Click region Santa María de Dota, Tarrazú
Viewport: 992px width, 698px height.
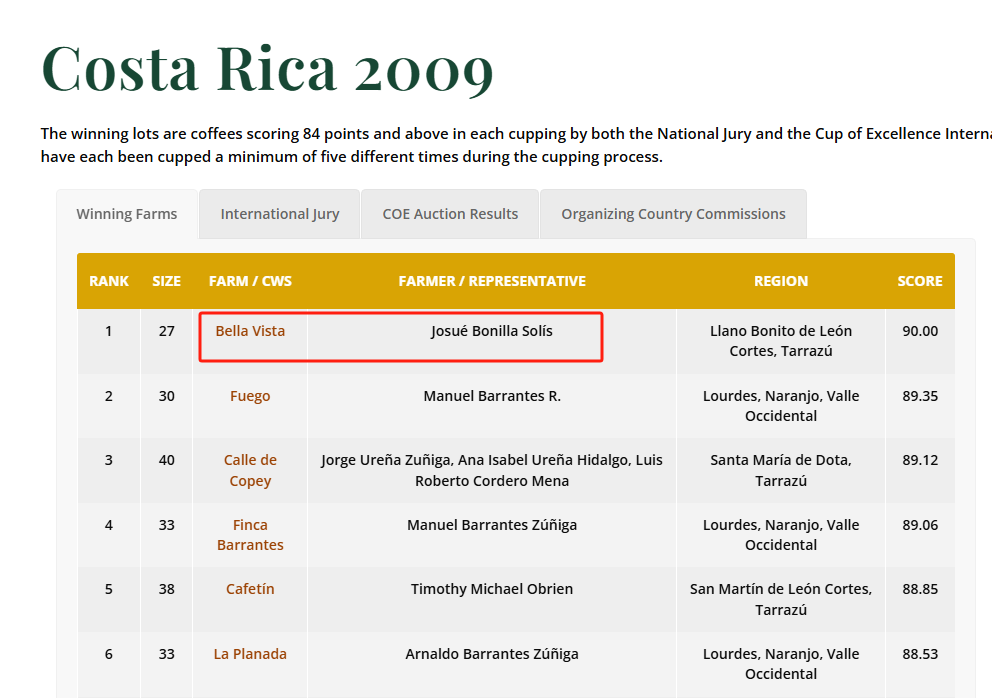click(781, 470)
